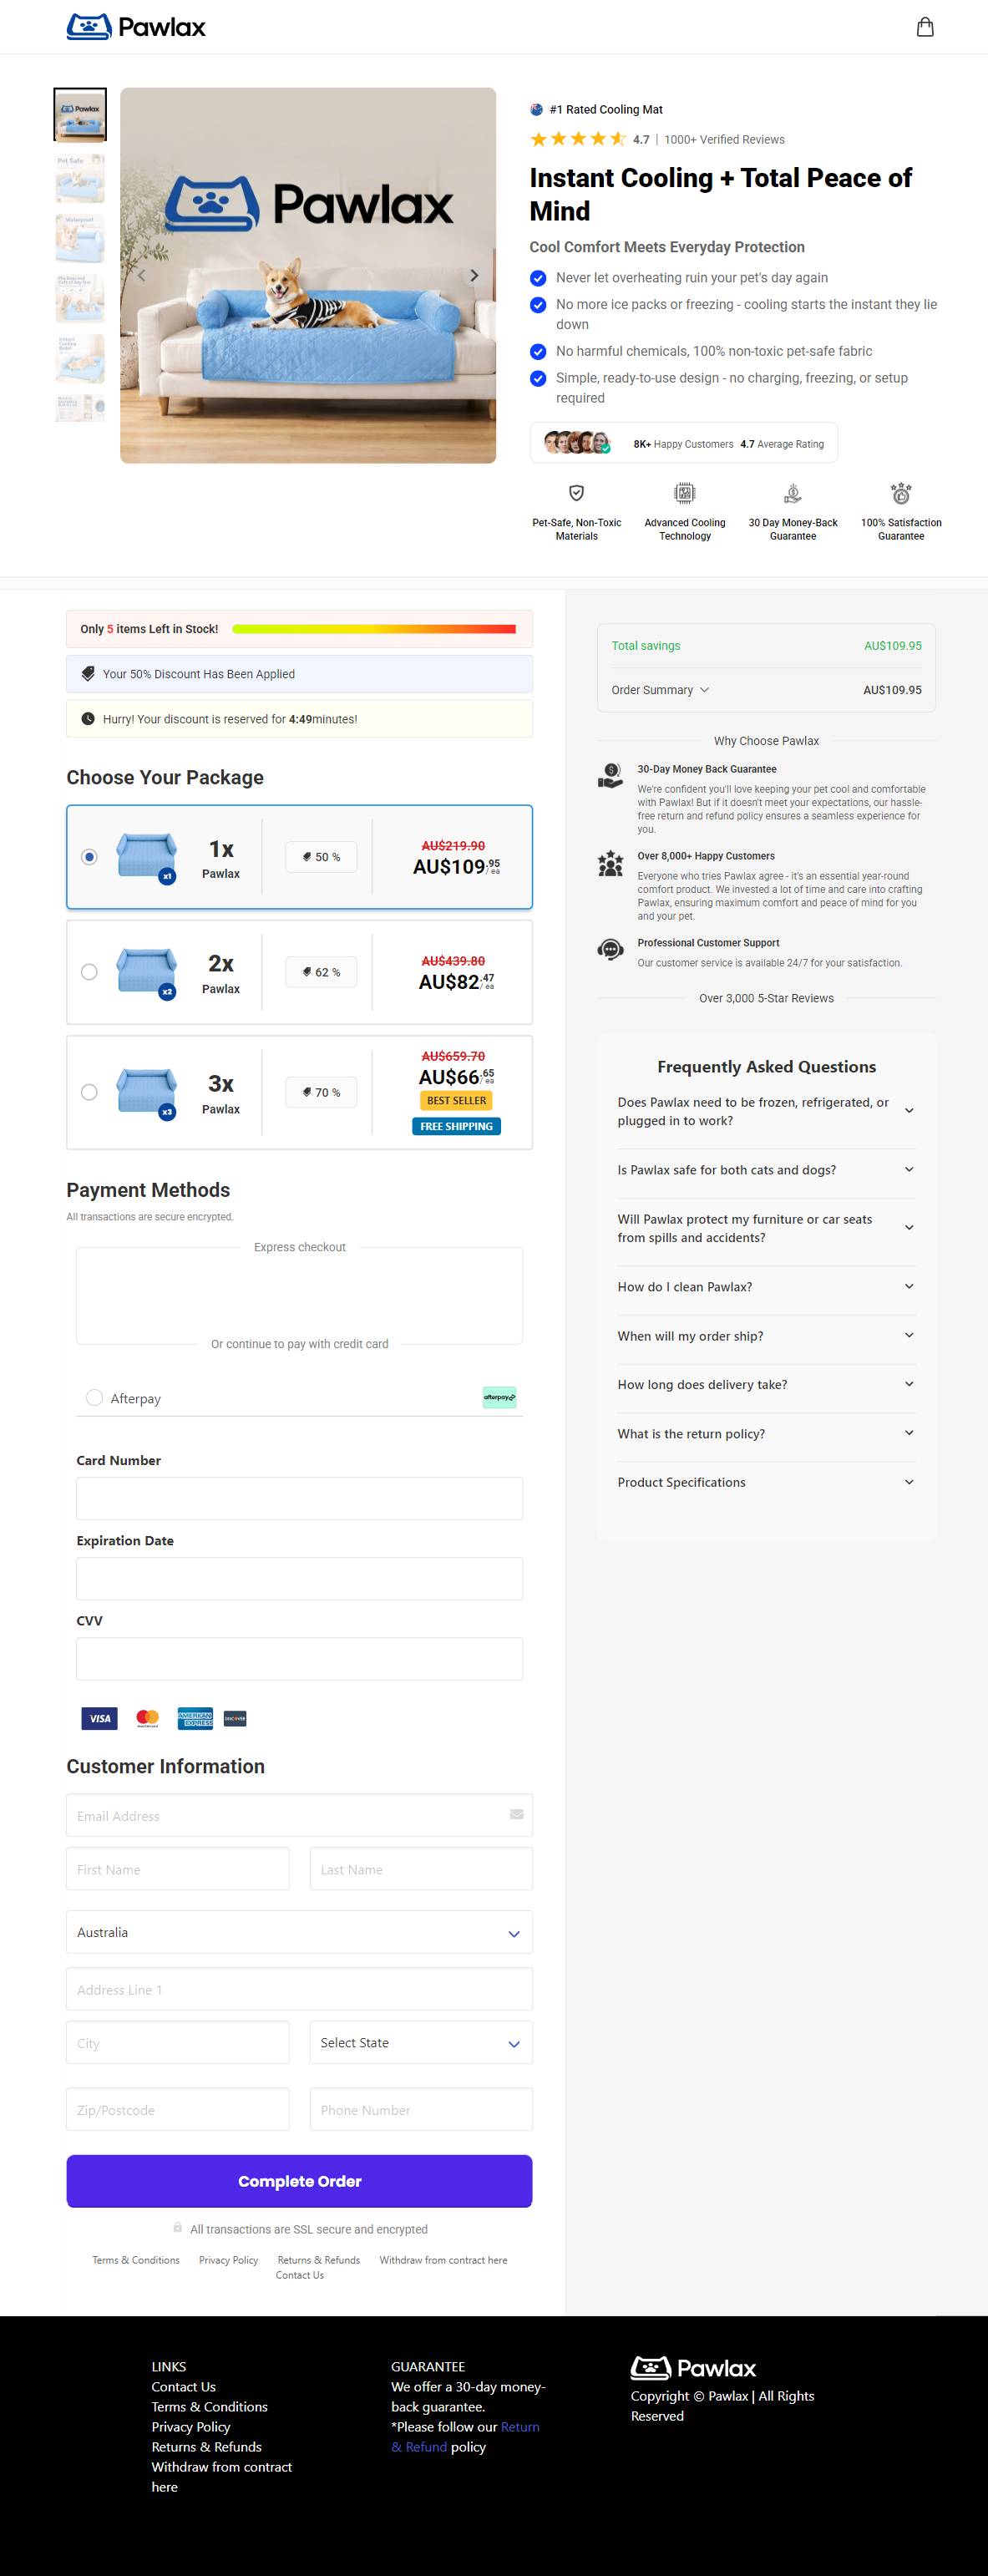The width and height of the screenshot is (988, 2576).
Task: Click the money-back hand icon in Why Choose
Action: [610, 775]
